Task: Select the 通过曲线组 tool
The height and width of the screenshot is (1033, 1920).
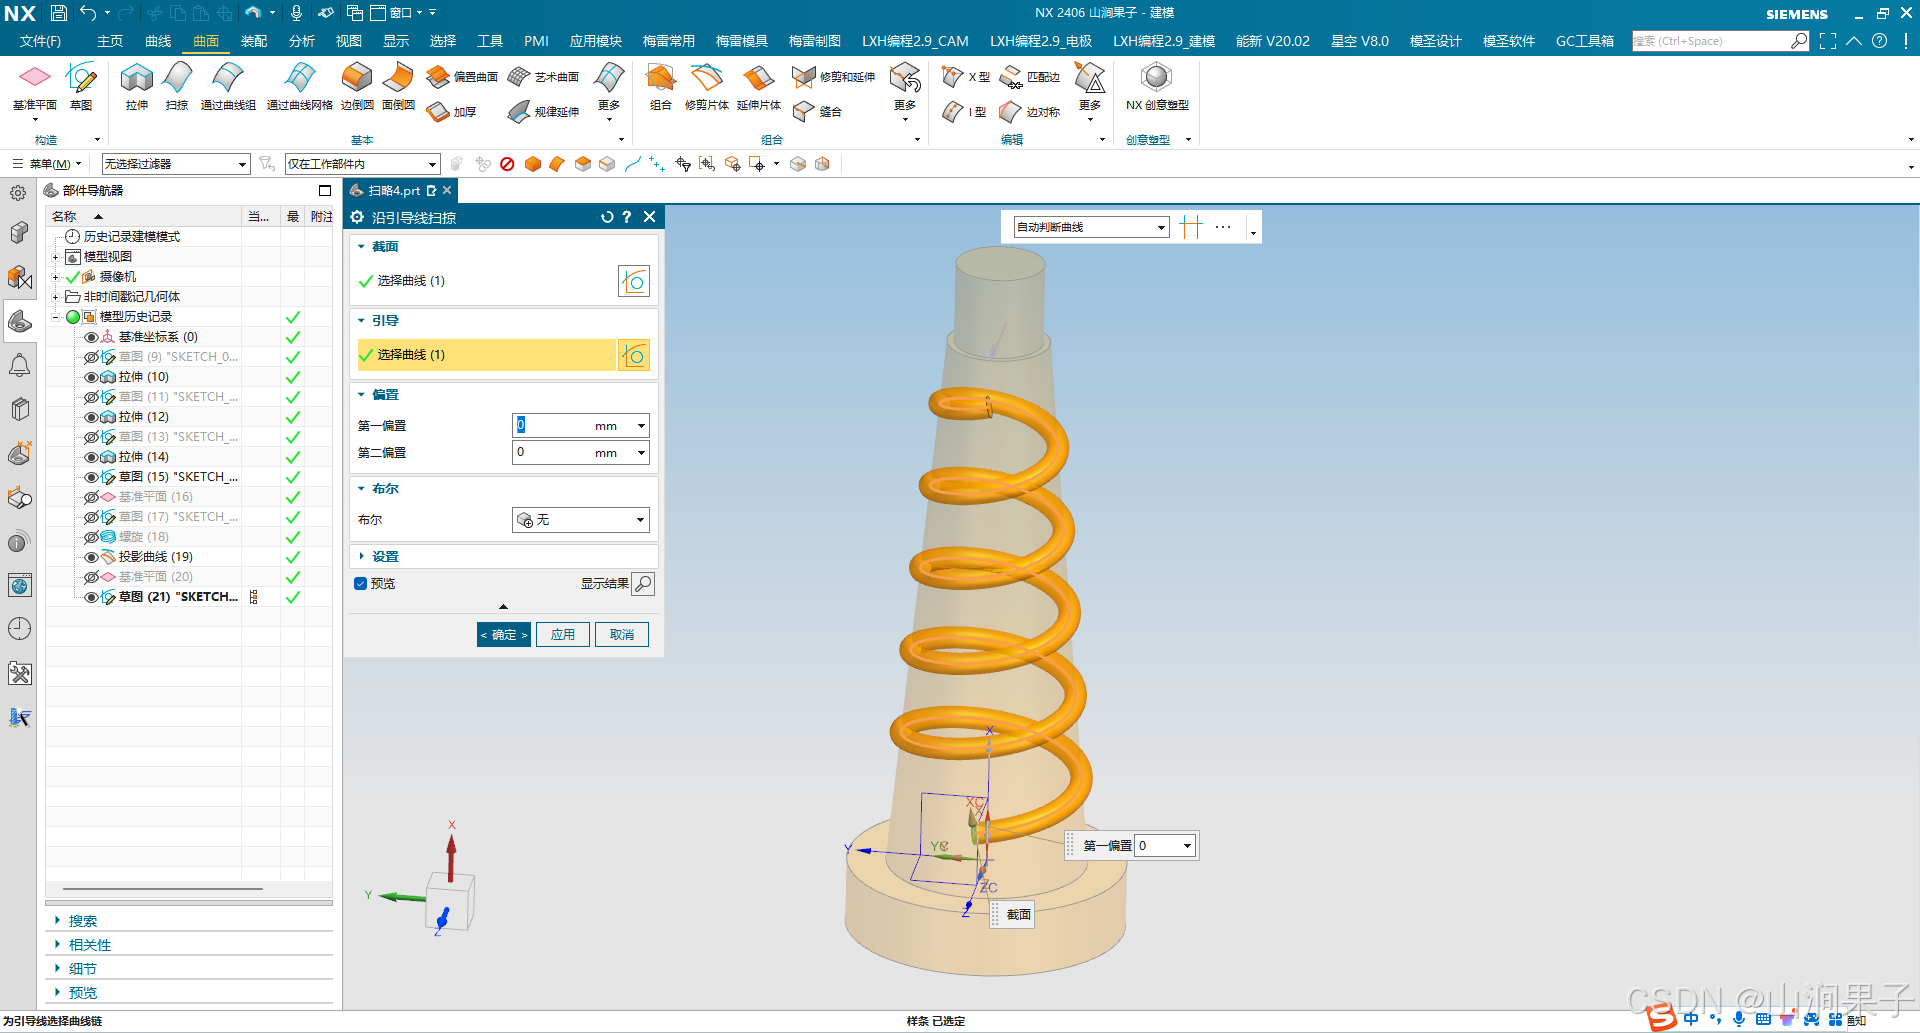Action: (x=228, y=86)
